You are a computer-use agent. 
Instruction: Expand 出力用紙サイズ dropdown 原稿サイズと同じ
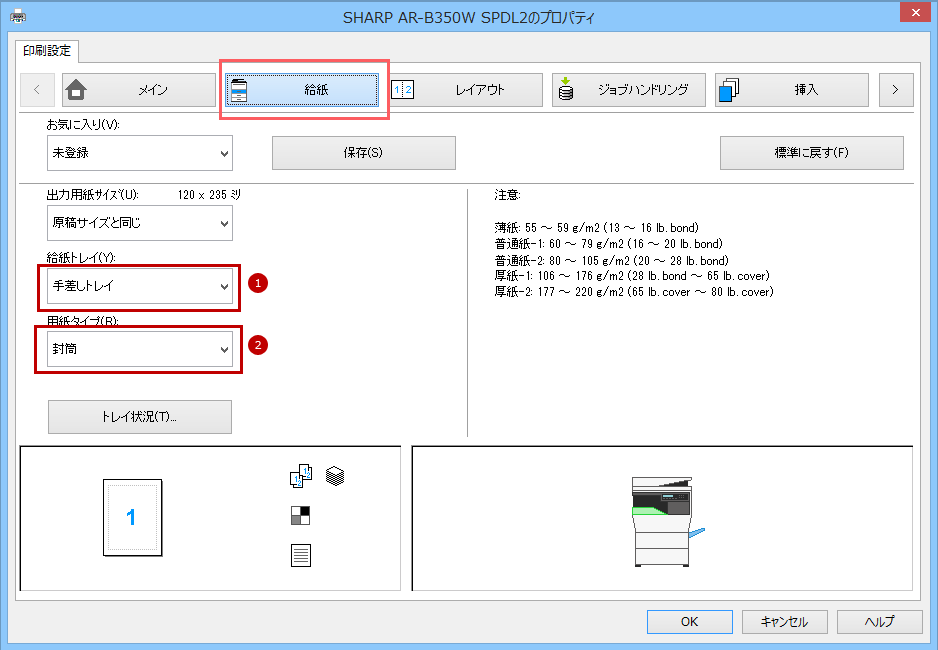(140, 223)
